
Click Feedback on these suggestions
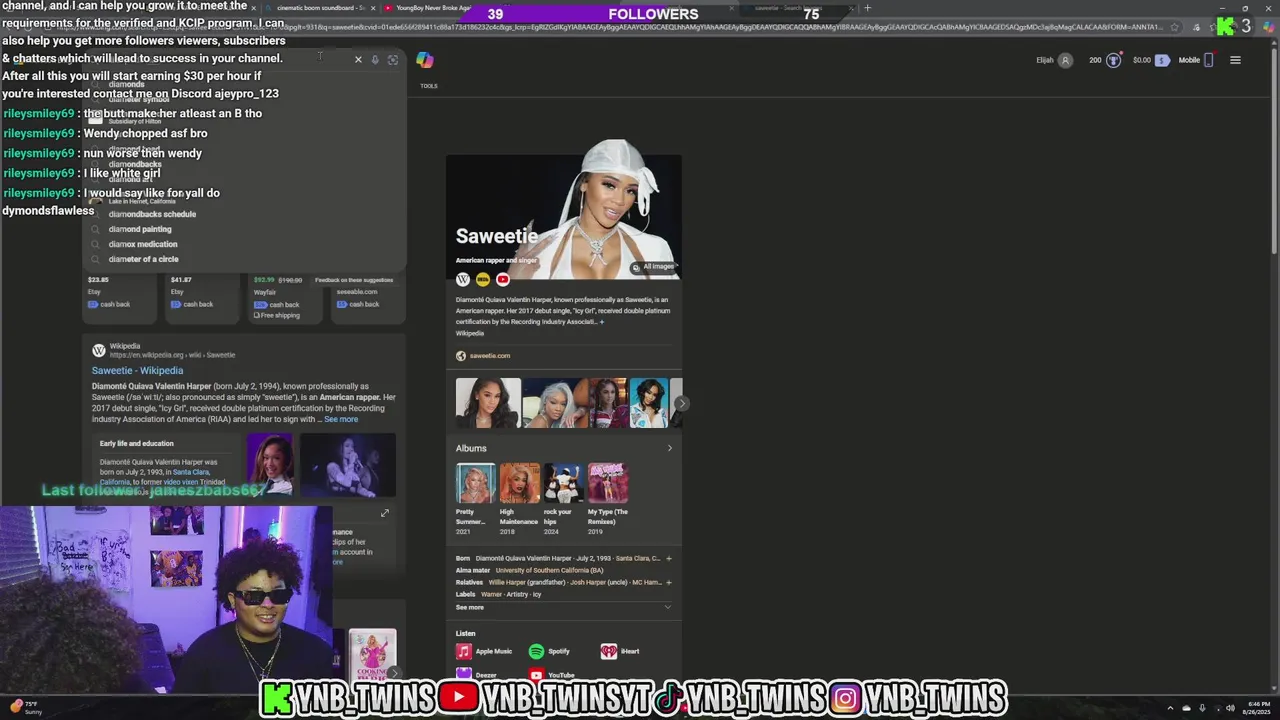[x=354, y=280]
